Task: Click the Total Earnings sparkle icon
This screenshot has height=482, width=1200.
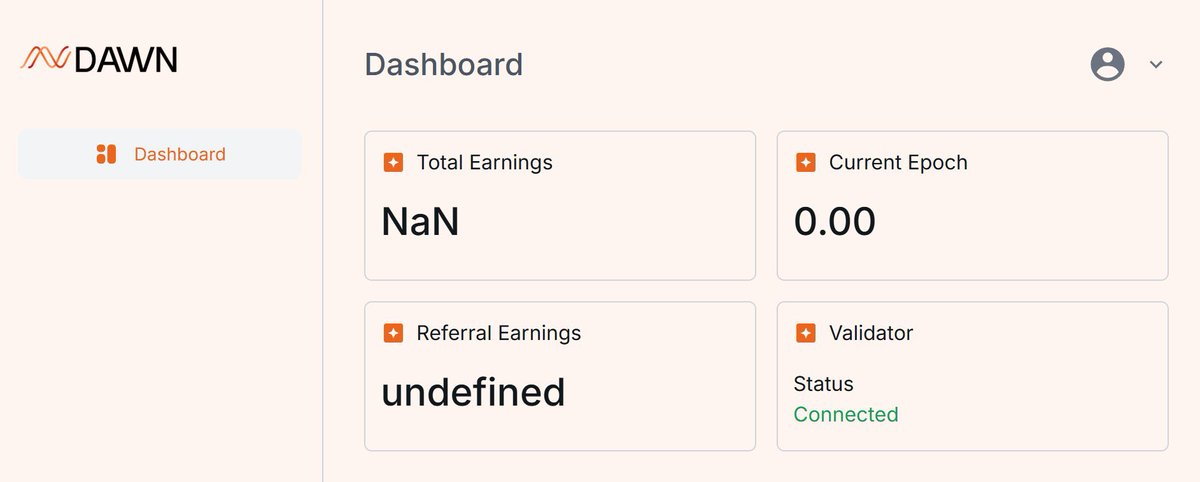Action: point(393,162)
